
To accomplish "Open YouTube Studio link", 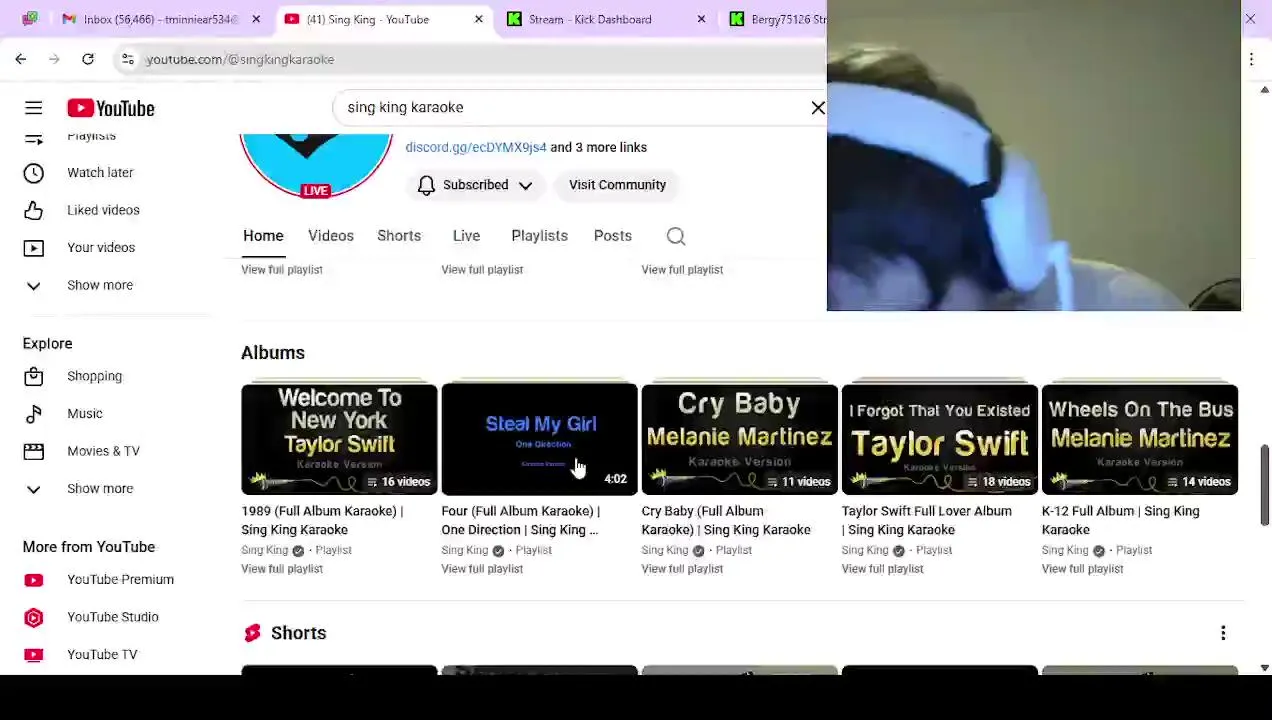I will click(112, 617).
